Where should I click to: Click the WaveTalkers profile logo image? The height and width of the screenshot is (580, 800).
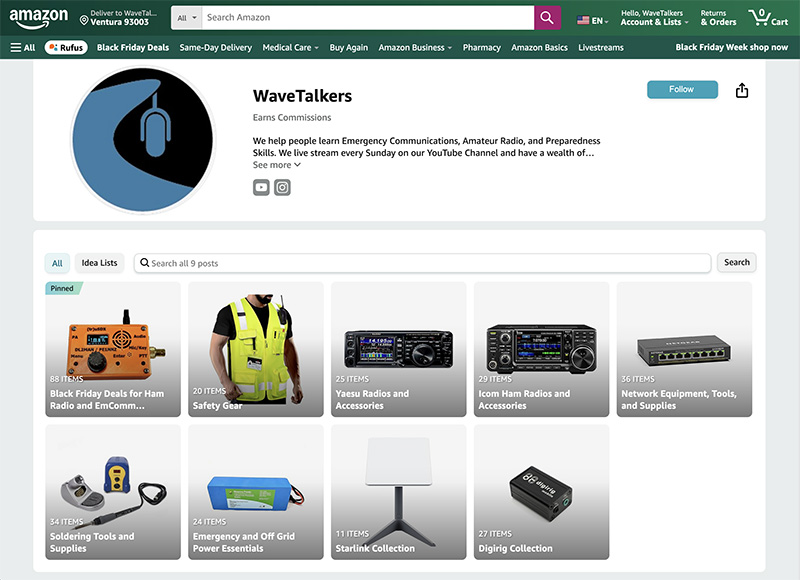[x=142, y=140]
